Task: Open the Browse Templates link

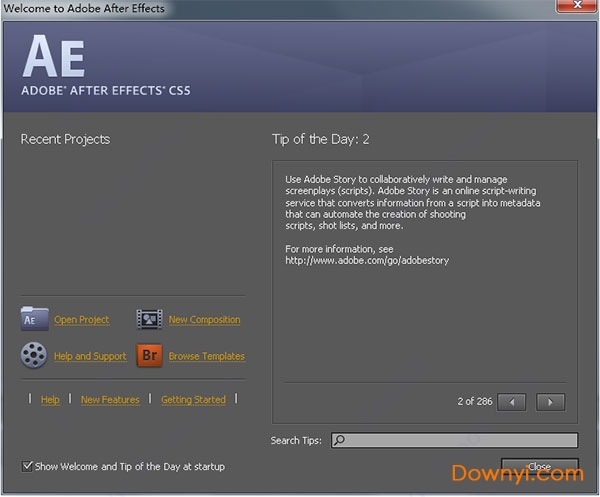Action: [x=207, y=356]
